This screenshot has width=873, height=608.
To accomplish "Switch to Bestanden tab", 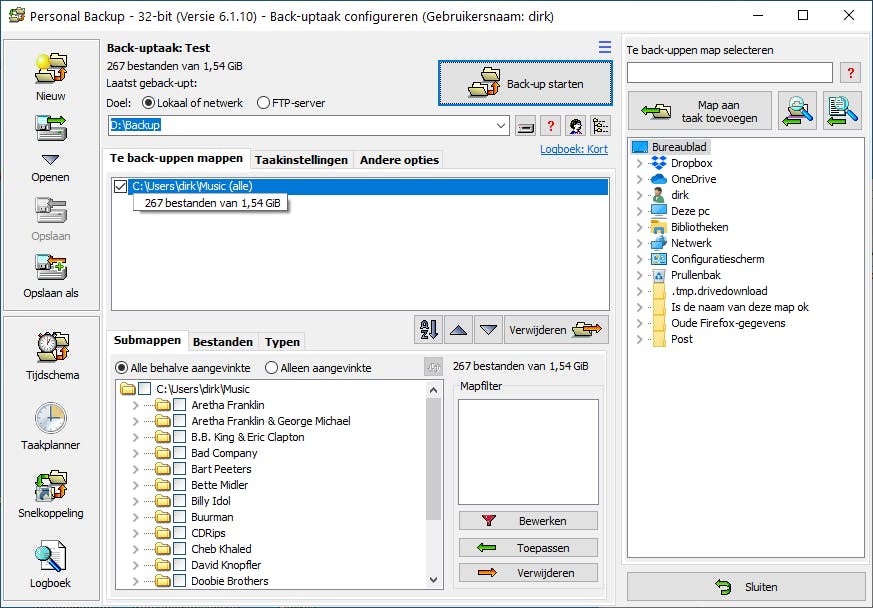I will coord(223,342).
